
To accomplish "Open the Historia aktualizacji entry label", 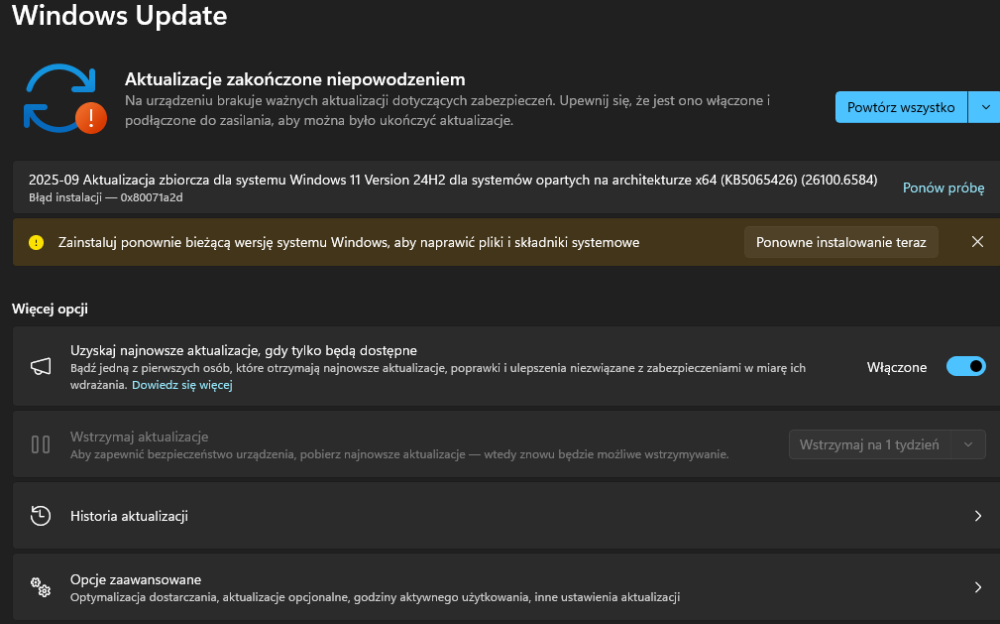I will (129, 516).
